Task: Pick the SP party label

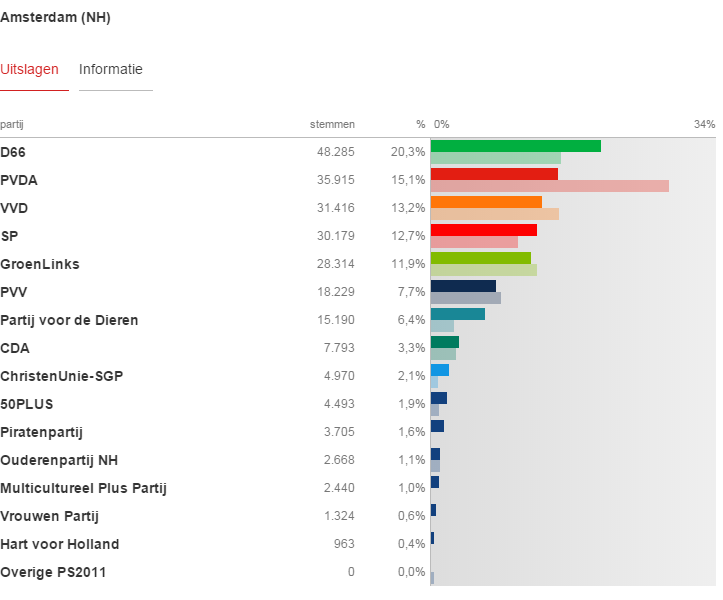Action: tap(9, 236)
